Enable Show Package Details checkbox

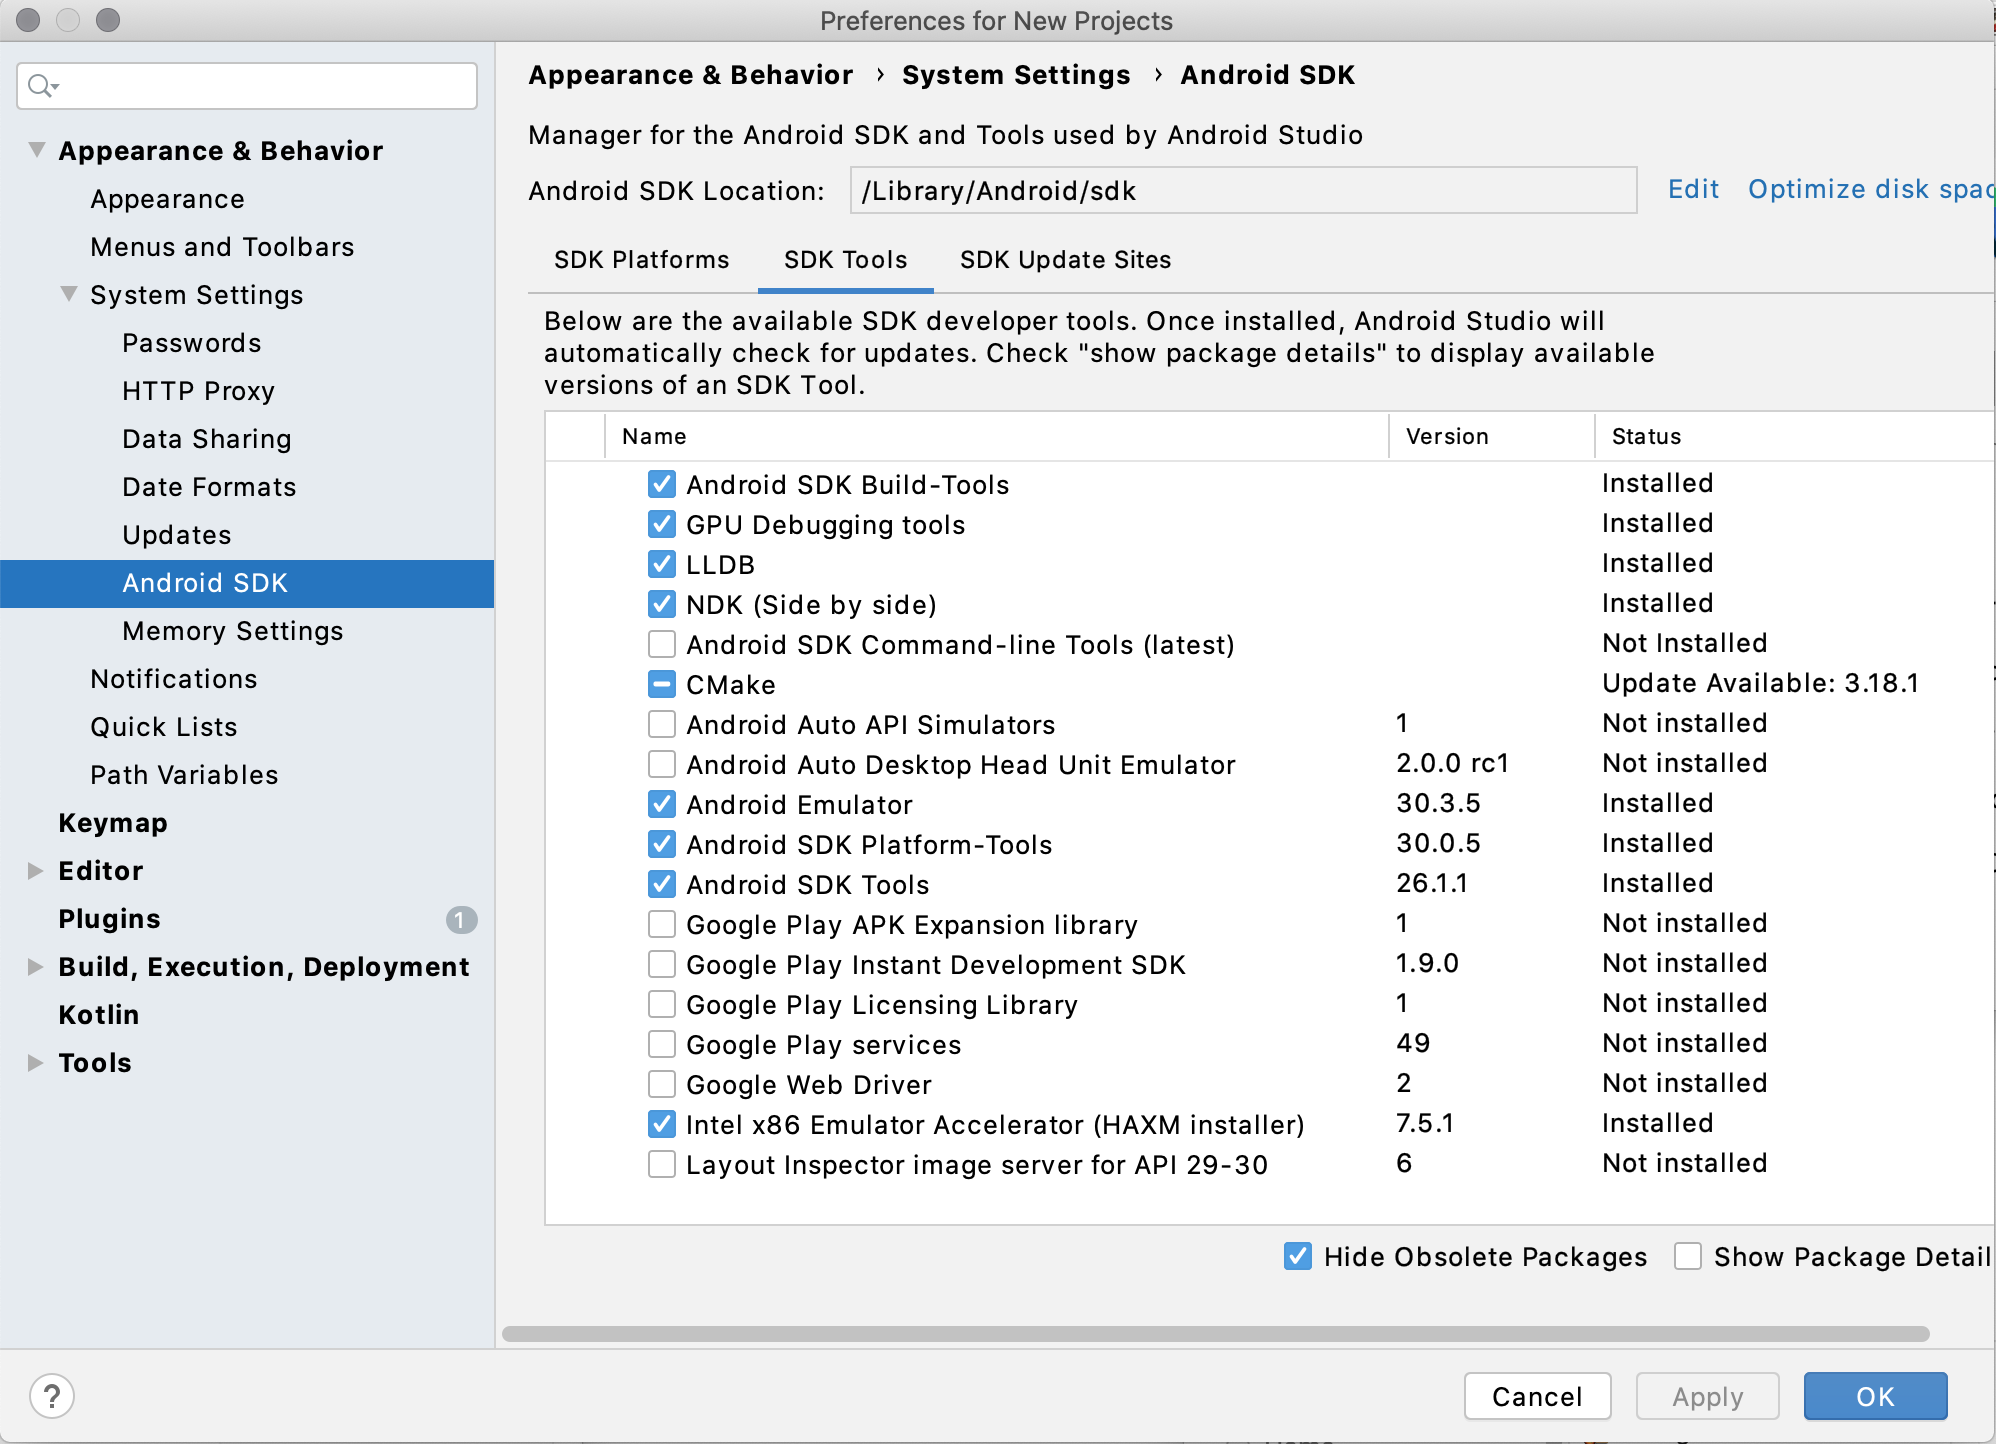1687,1256
